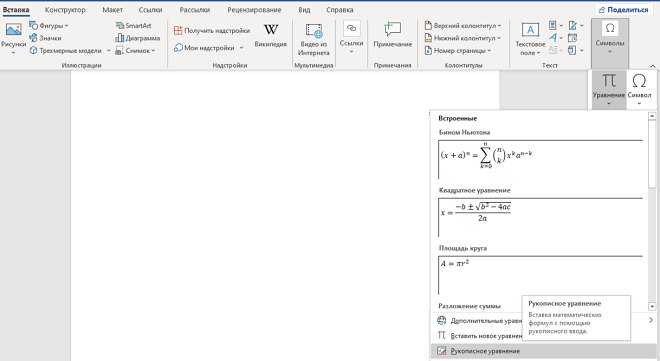Expand the Quick Parts dropdown arrow
Image resolution: width=660 pixels, height=361 pixels.
pyautogui.click(x=561, y=26)
